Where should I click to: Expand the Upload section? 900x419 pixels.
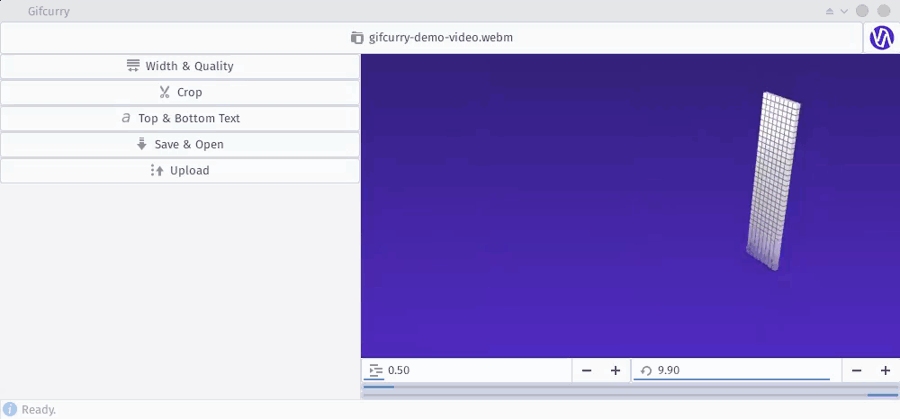point(180,170)
